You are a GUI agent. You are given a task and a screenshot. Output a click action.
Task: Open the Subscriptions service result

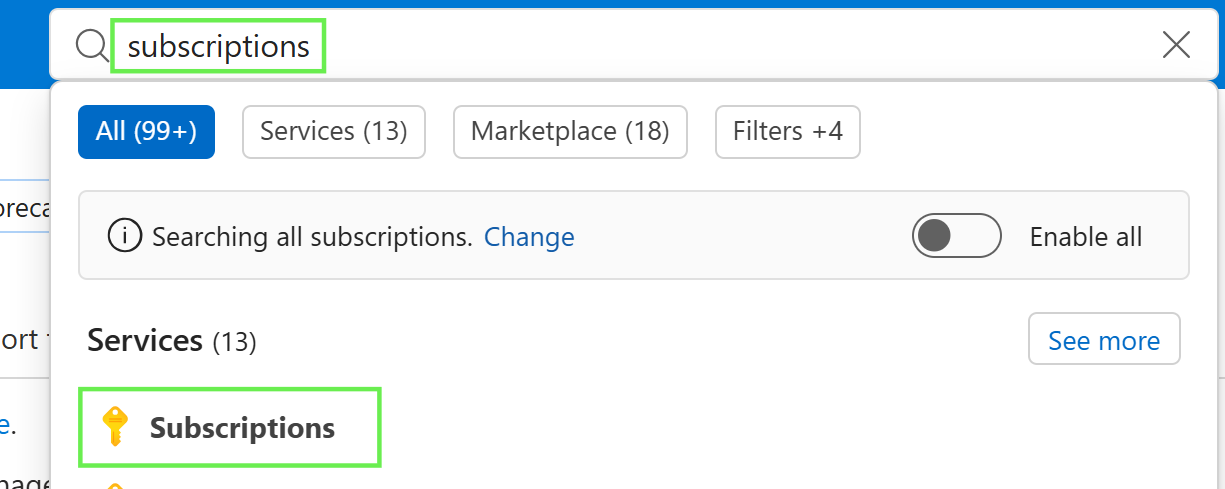230,427
